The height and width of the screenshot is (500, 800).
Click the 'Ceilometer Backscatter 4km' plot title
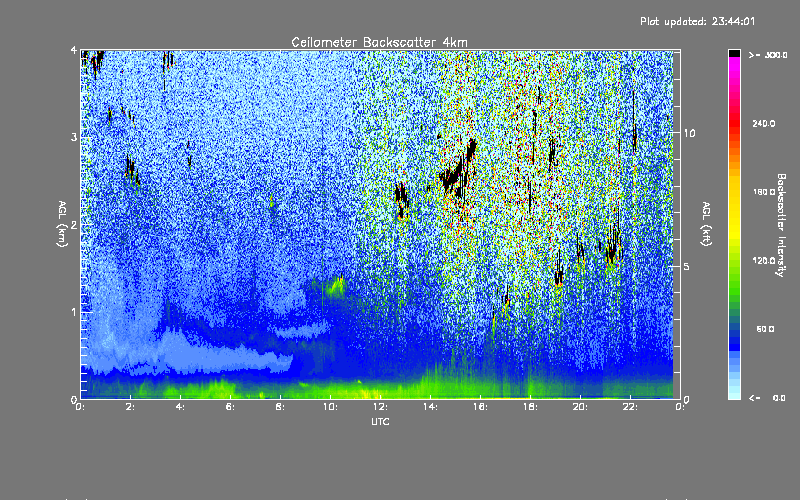tap(379, 42)
